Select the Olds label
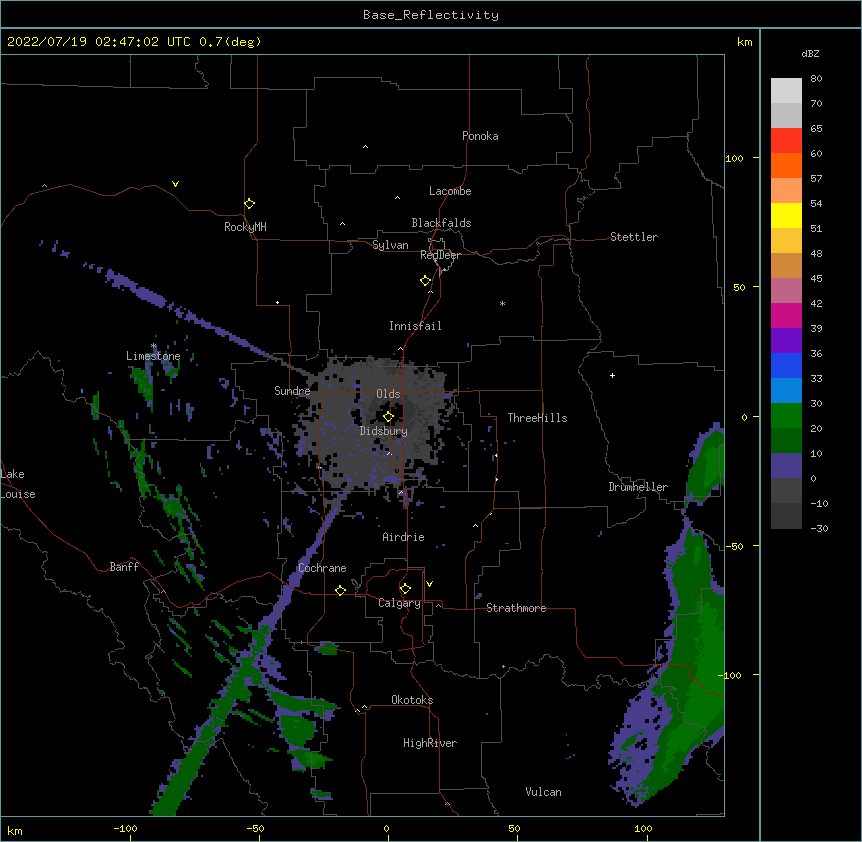Screen dimensions: 862x842 point(388,394)
